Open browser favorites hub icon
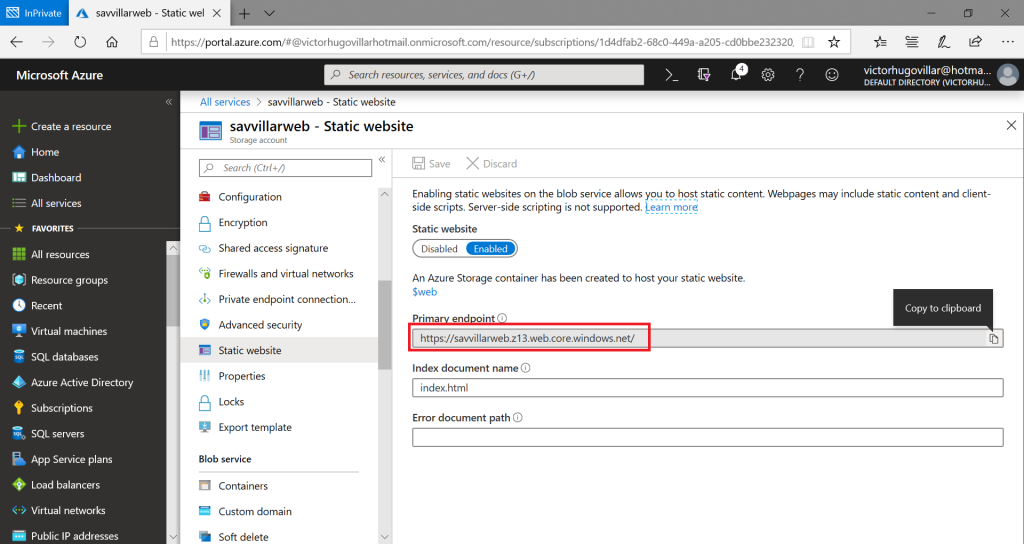 click(x=880, y=42)
